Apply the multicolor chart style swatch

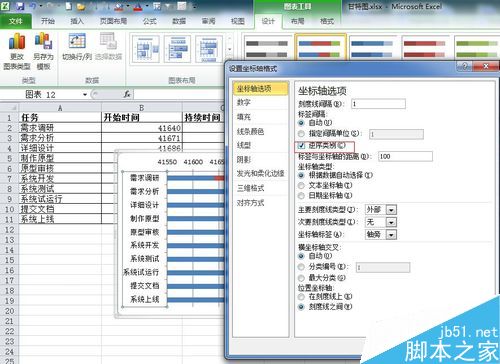pyautogui.click(x=320, y=48)
